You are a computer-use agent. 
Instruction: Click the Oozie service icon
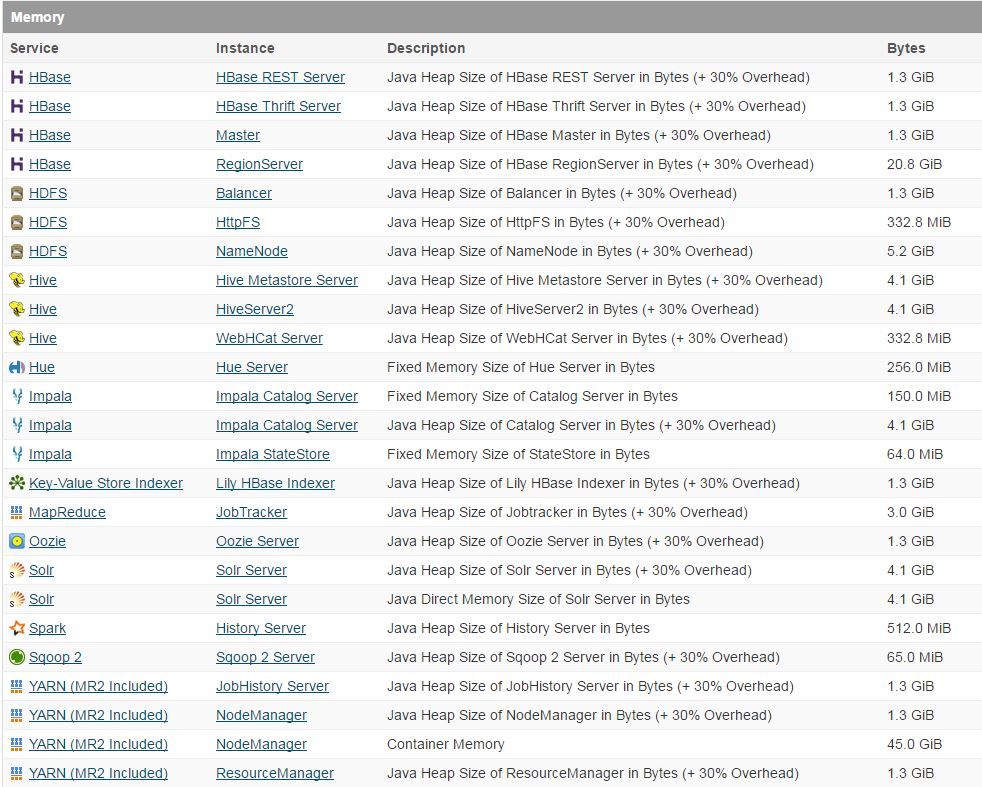17,541
